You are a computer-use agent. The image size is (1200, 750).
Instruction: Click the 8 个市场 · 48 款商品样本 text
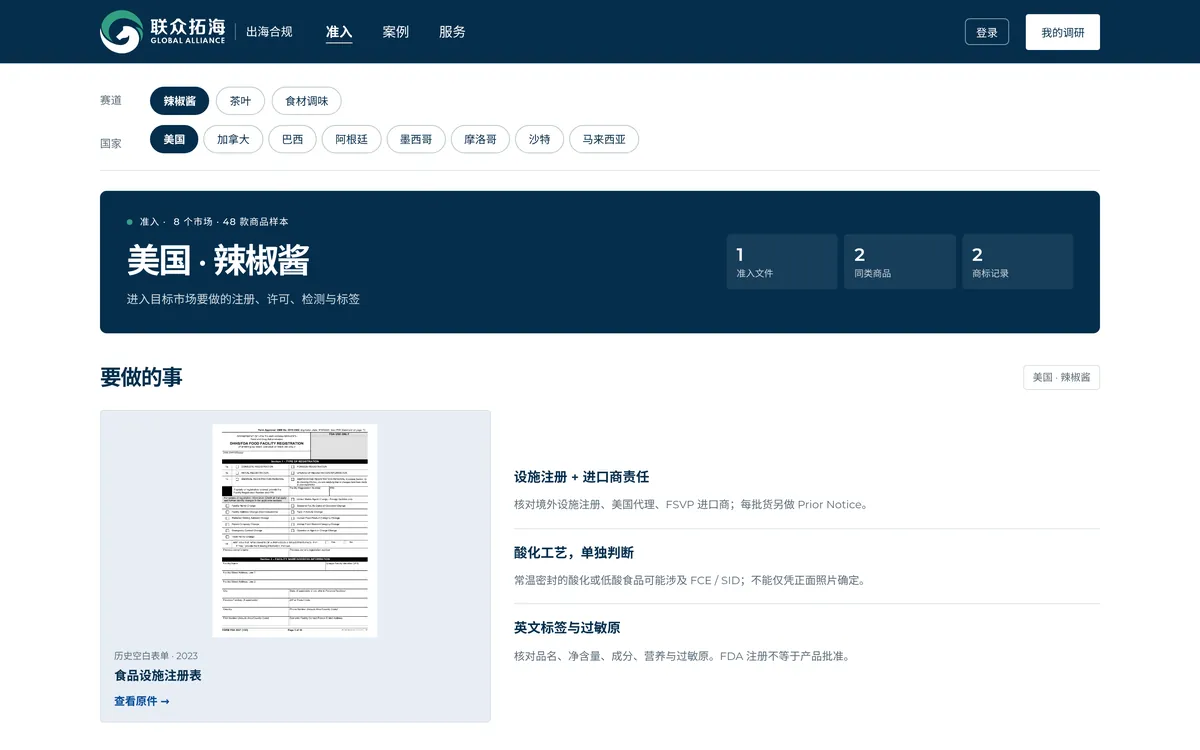point(231,222)
